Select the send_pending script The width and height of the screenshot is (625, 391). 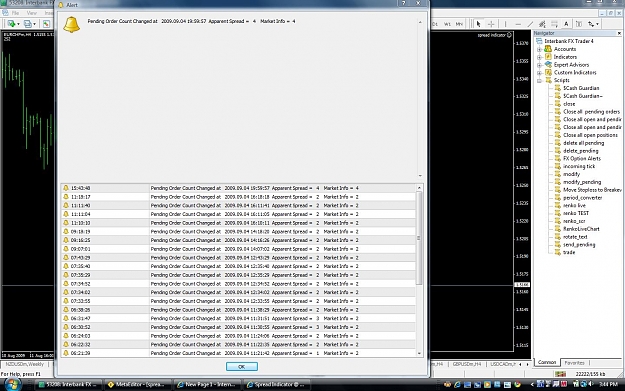click(579, 244)
